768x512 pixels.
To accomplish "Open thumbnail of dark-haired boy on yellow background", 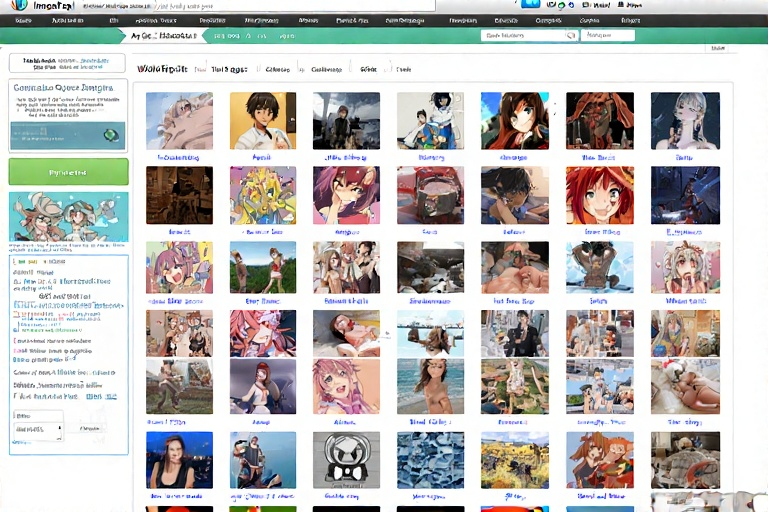I will 263,121.
